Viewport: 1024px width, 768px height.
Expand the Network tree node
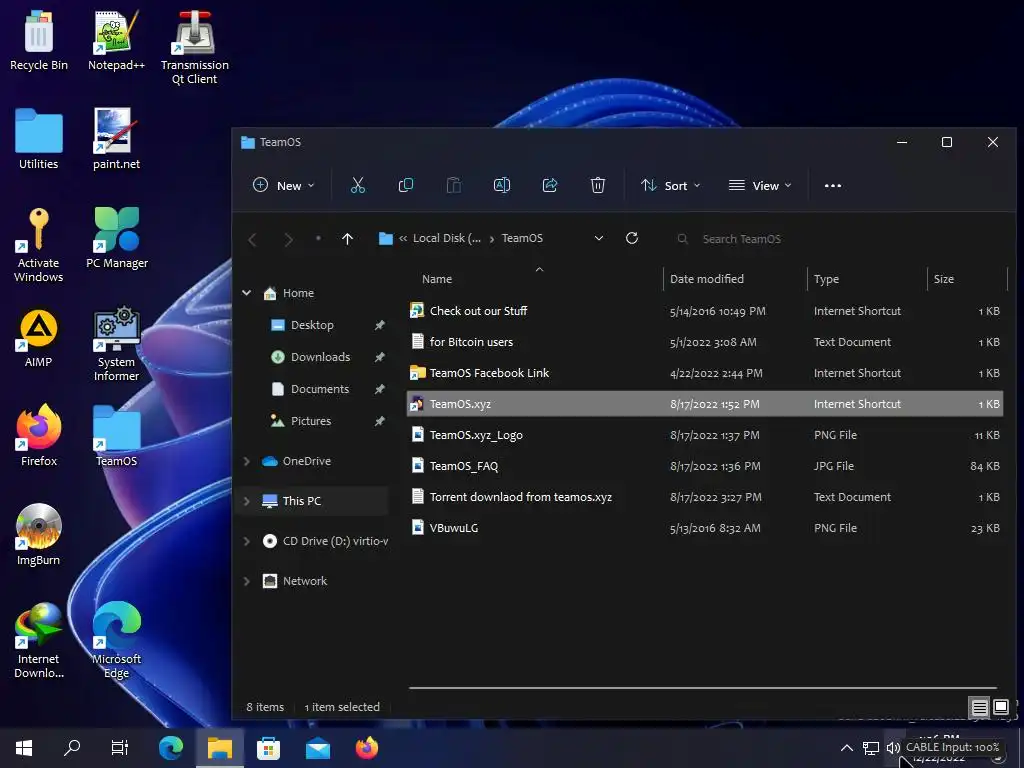[247, 581]
